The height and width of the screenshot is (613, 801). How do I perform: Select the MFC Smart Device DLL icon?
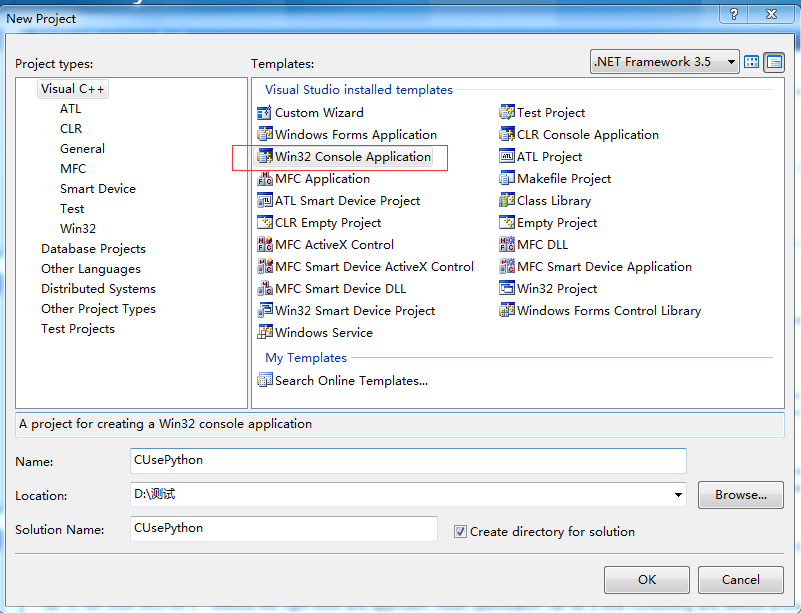click(x=264, y=288)
